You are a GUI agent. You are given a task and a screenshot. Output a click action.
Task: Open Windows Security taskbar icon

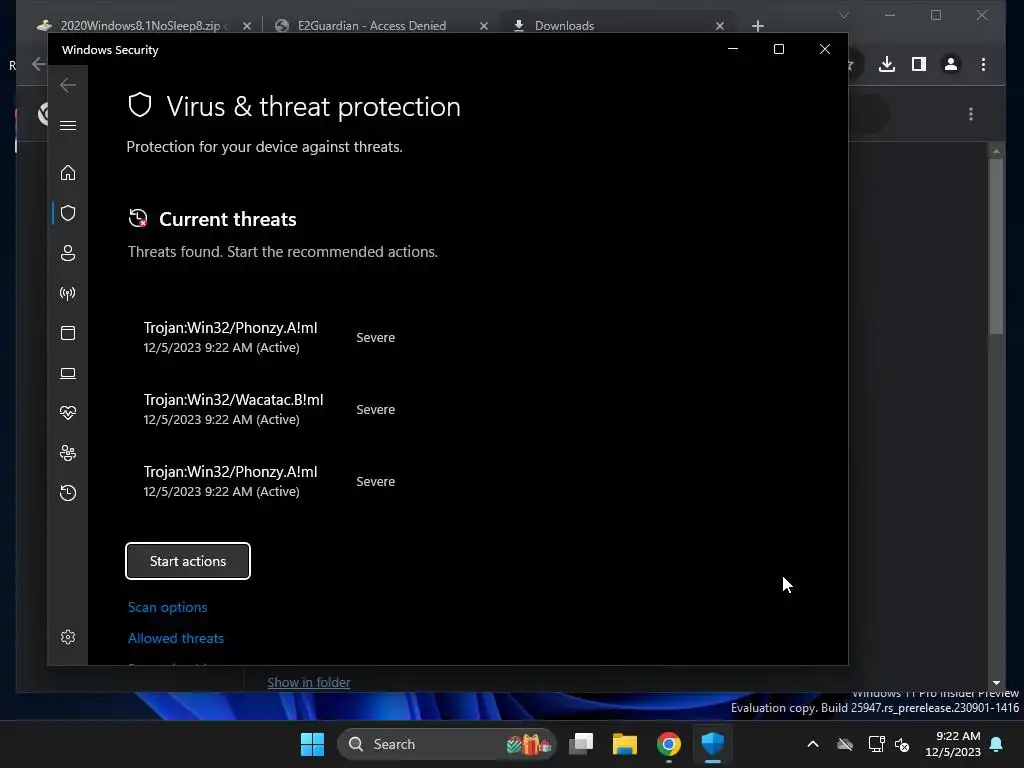712,744
